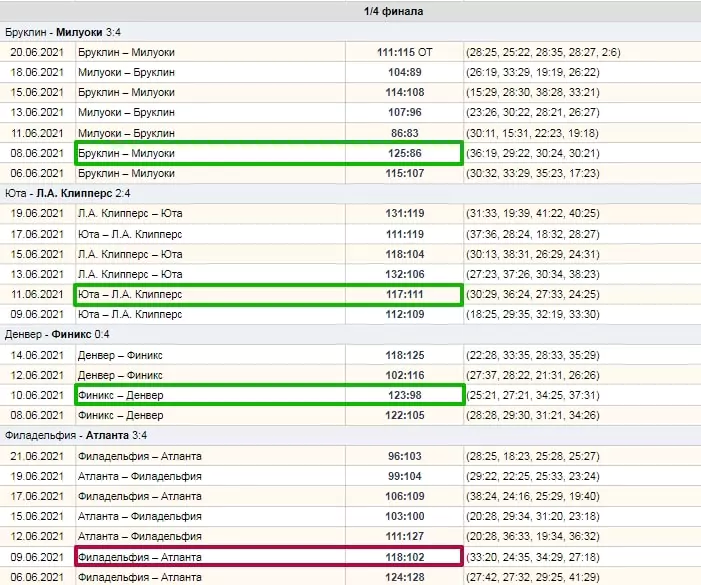Click quarter scores '(28:25, 25:22, 28:35, 28:27, 2:6)'
701x585 pixels.
click(543, 52)
